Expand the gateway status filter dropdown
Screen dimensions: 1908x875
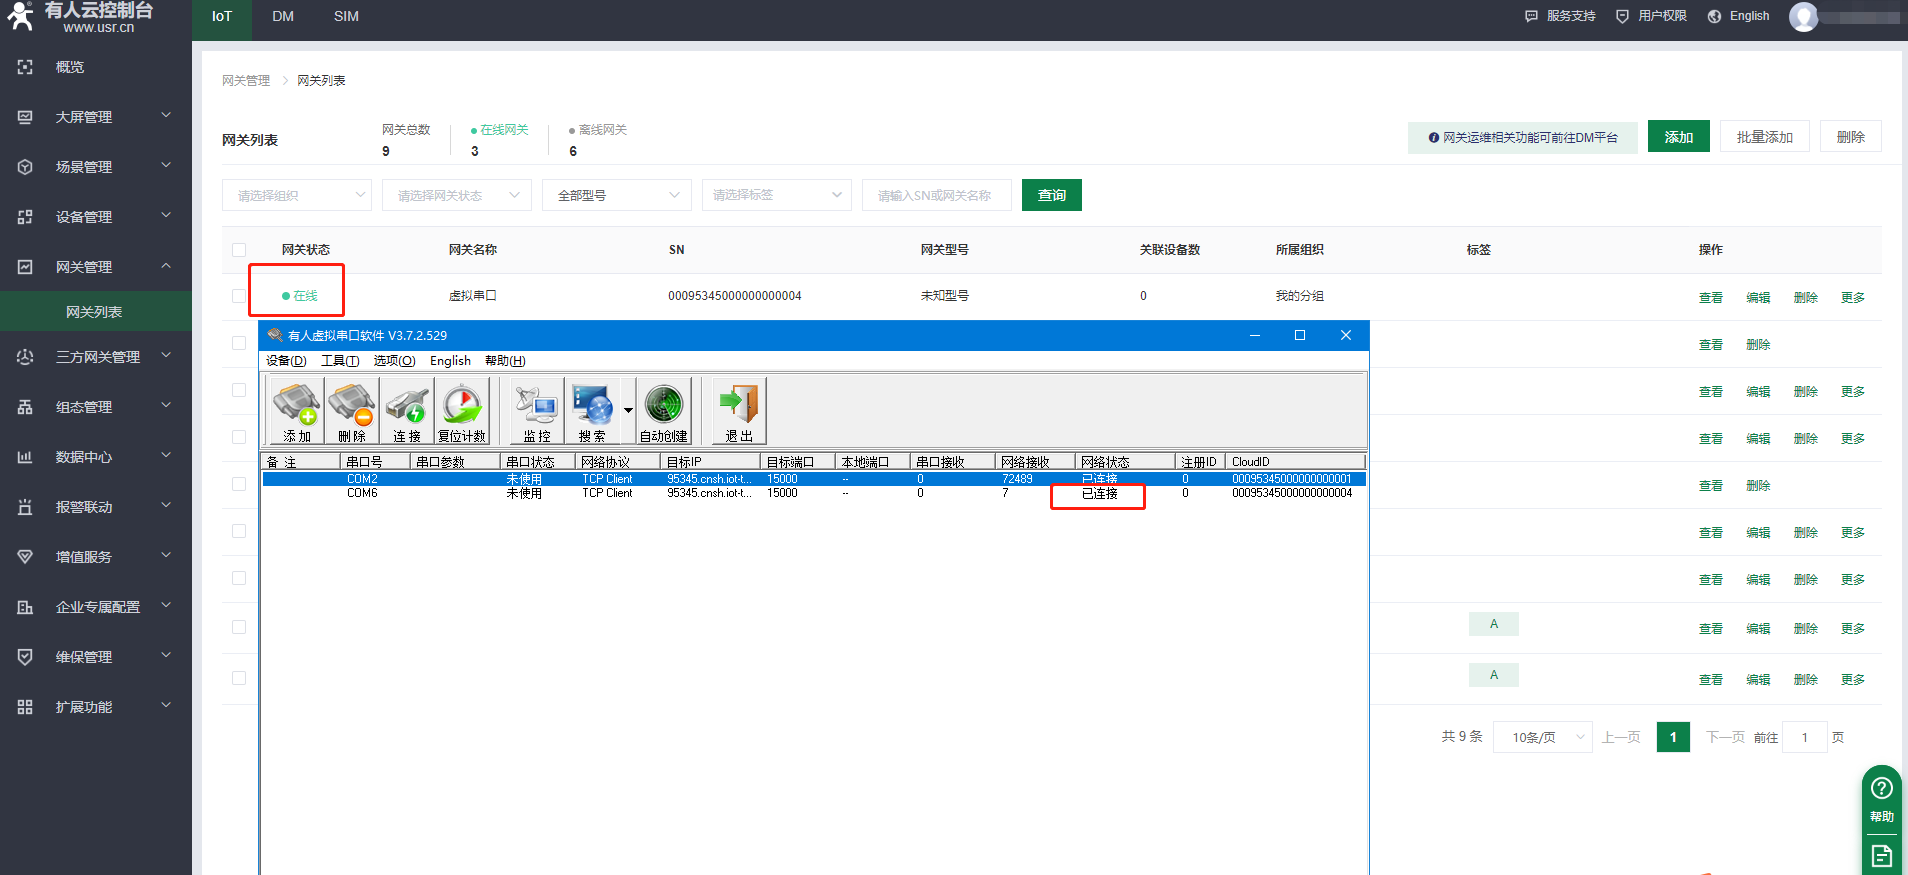click(x=456, y=195)
